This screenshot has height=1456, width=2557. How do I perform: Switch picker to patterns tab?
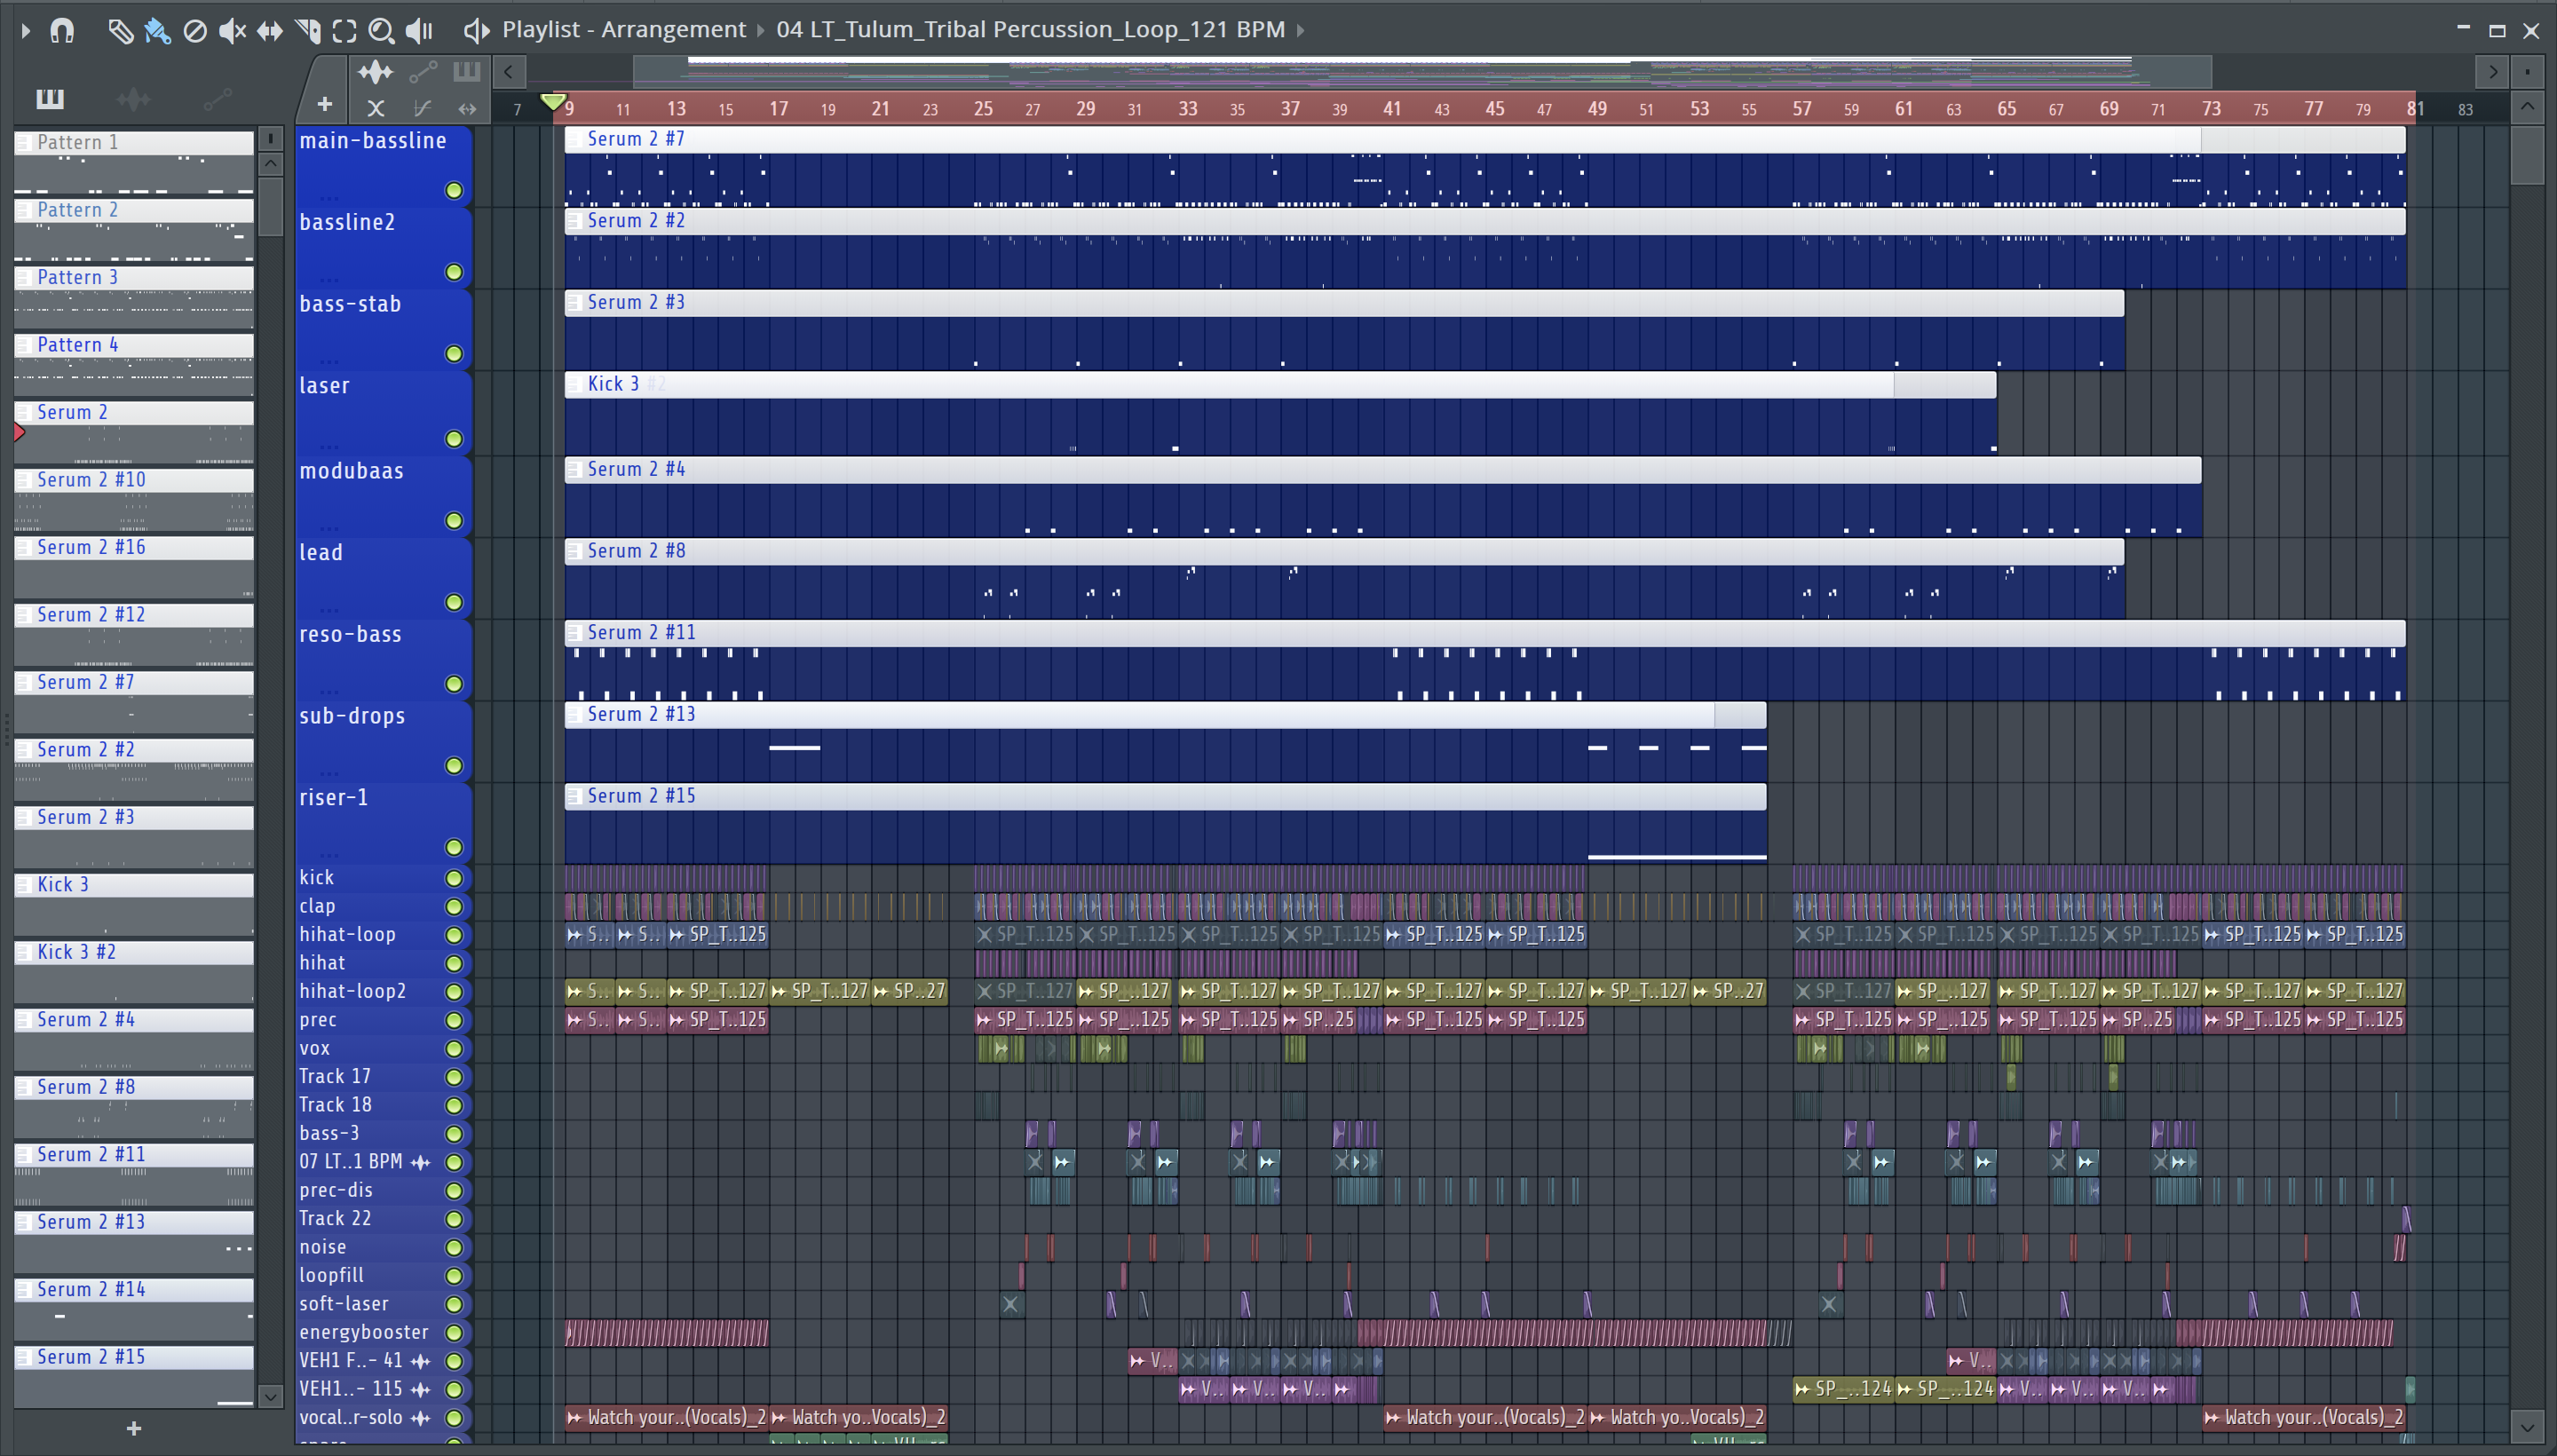pyautogui.click(x=50, y=99)
